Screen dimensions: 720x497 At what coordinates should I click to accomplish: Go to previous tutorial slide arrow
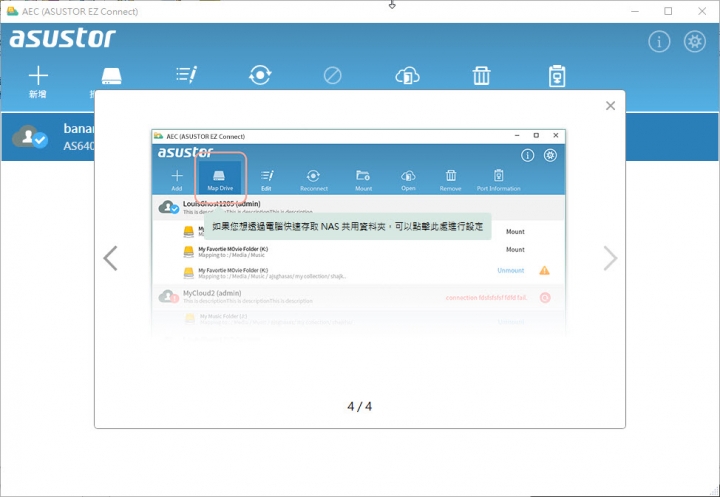click(110, 258)
